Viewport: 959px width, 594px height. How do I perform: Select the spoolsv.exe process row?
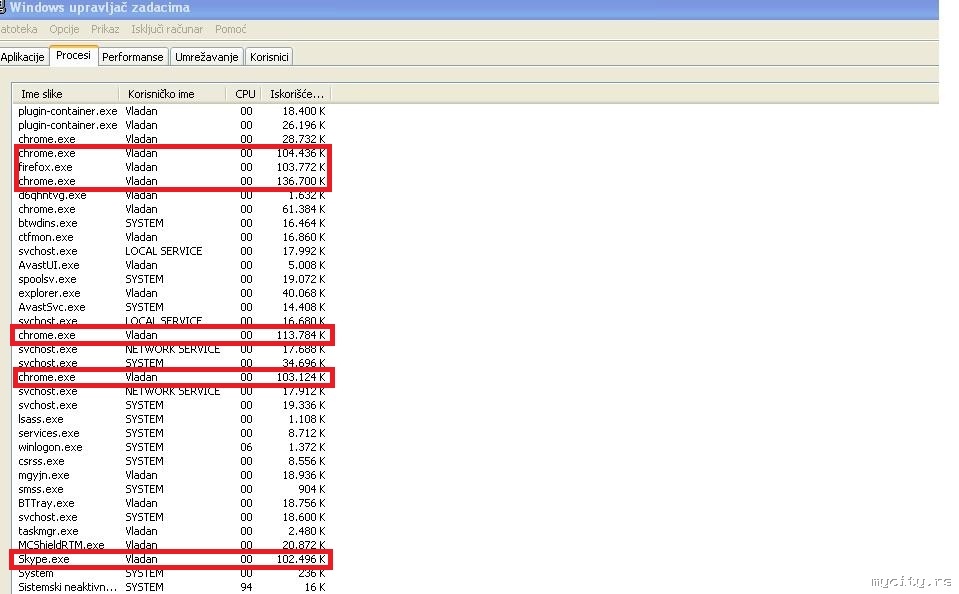point(171,280)
